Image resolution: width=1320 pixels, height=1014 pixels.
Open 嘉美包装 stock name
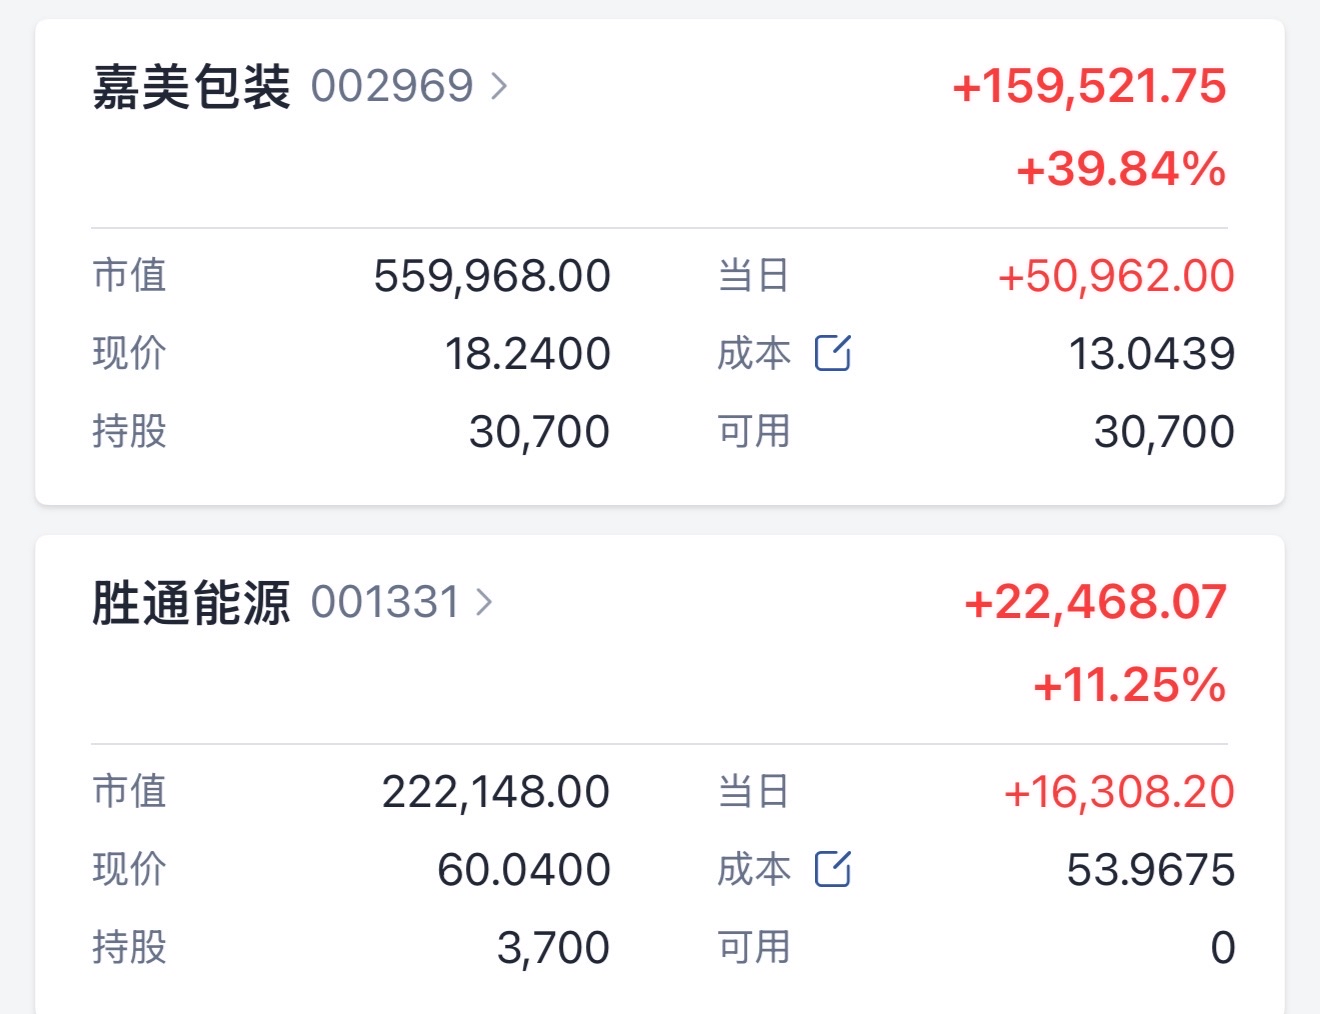pyautogui.click(x=191, y=87)
